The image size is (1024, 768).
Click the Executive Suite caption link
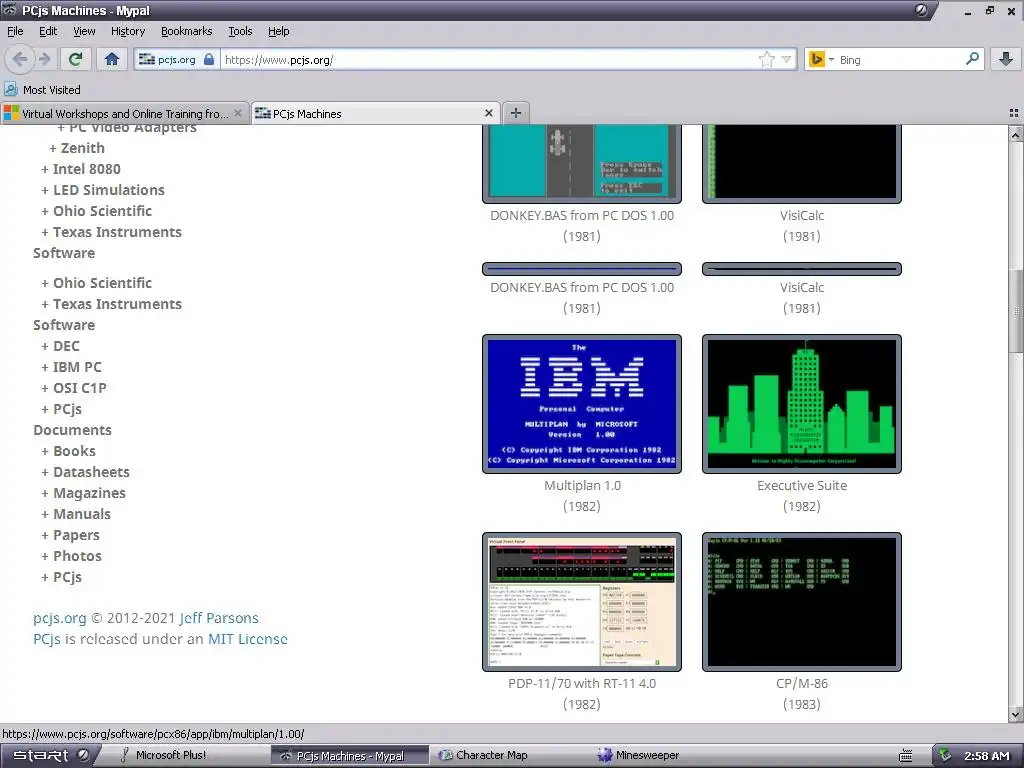point(802,485)
